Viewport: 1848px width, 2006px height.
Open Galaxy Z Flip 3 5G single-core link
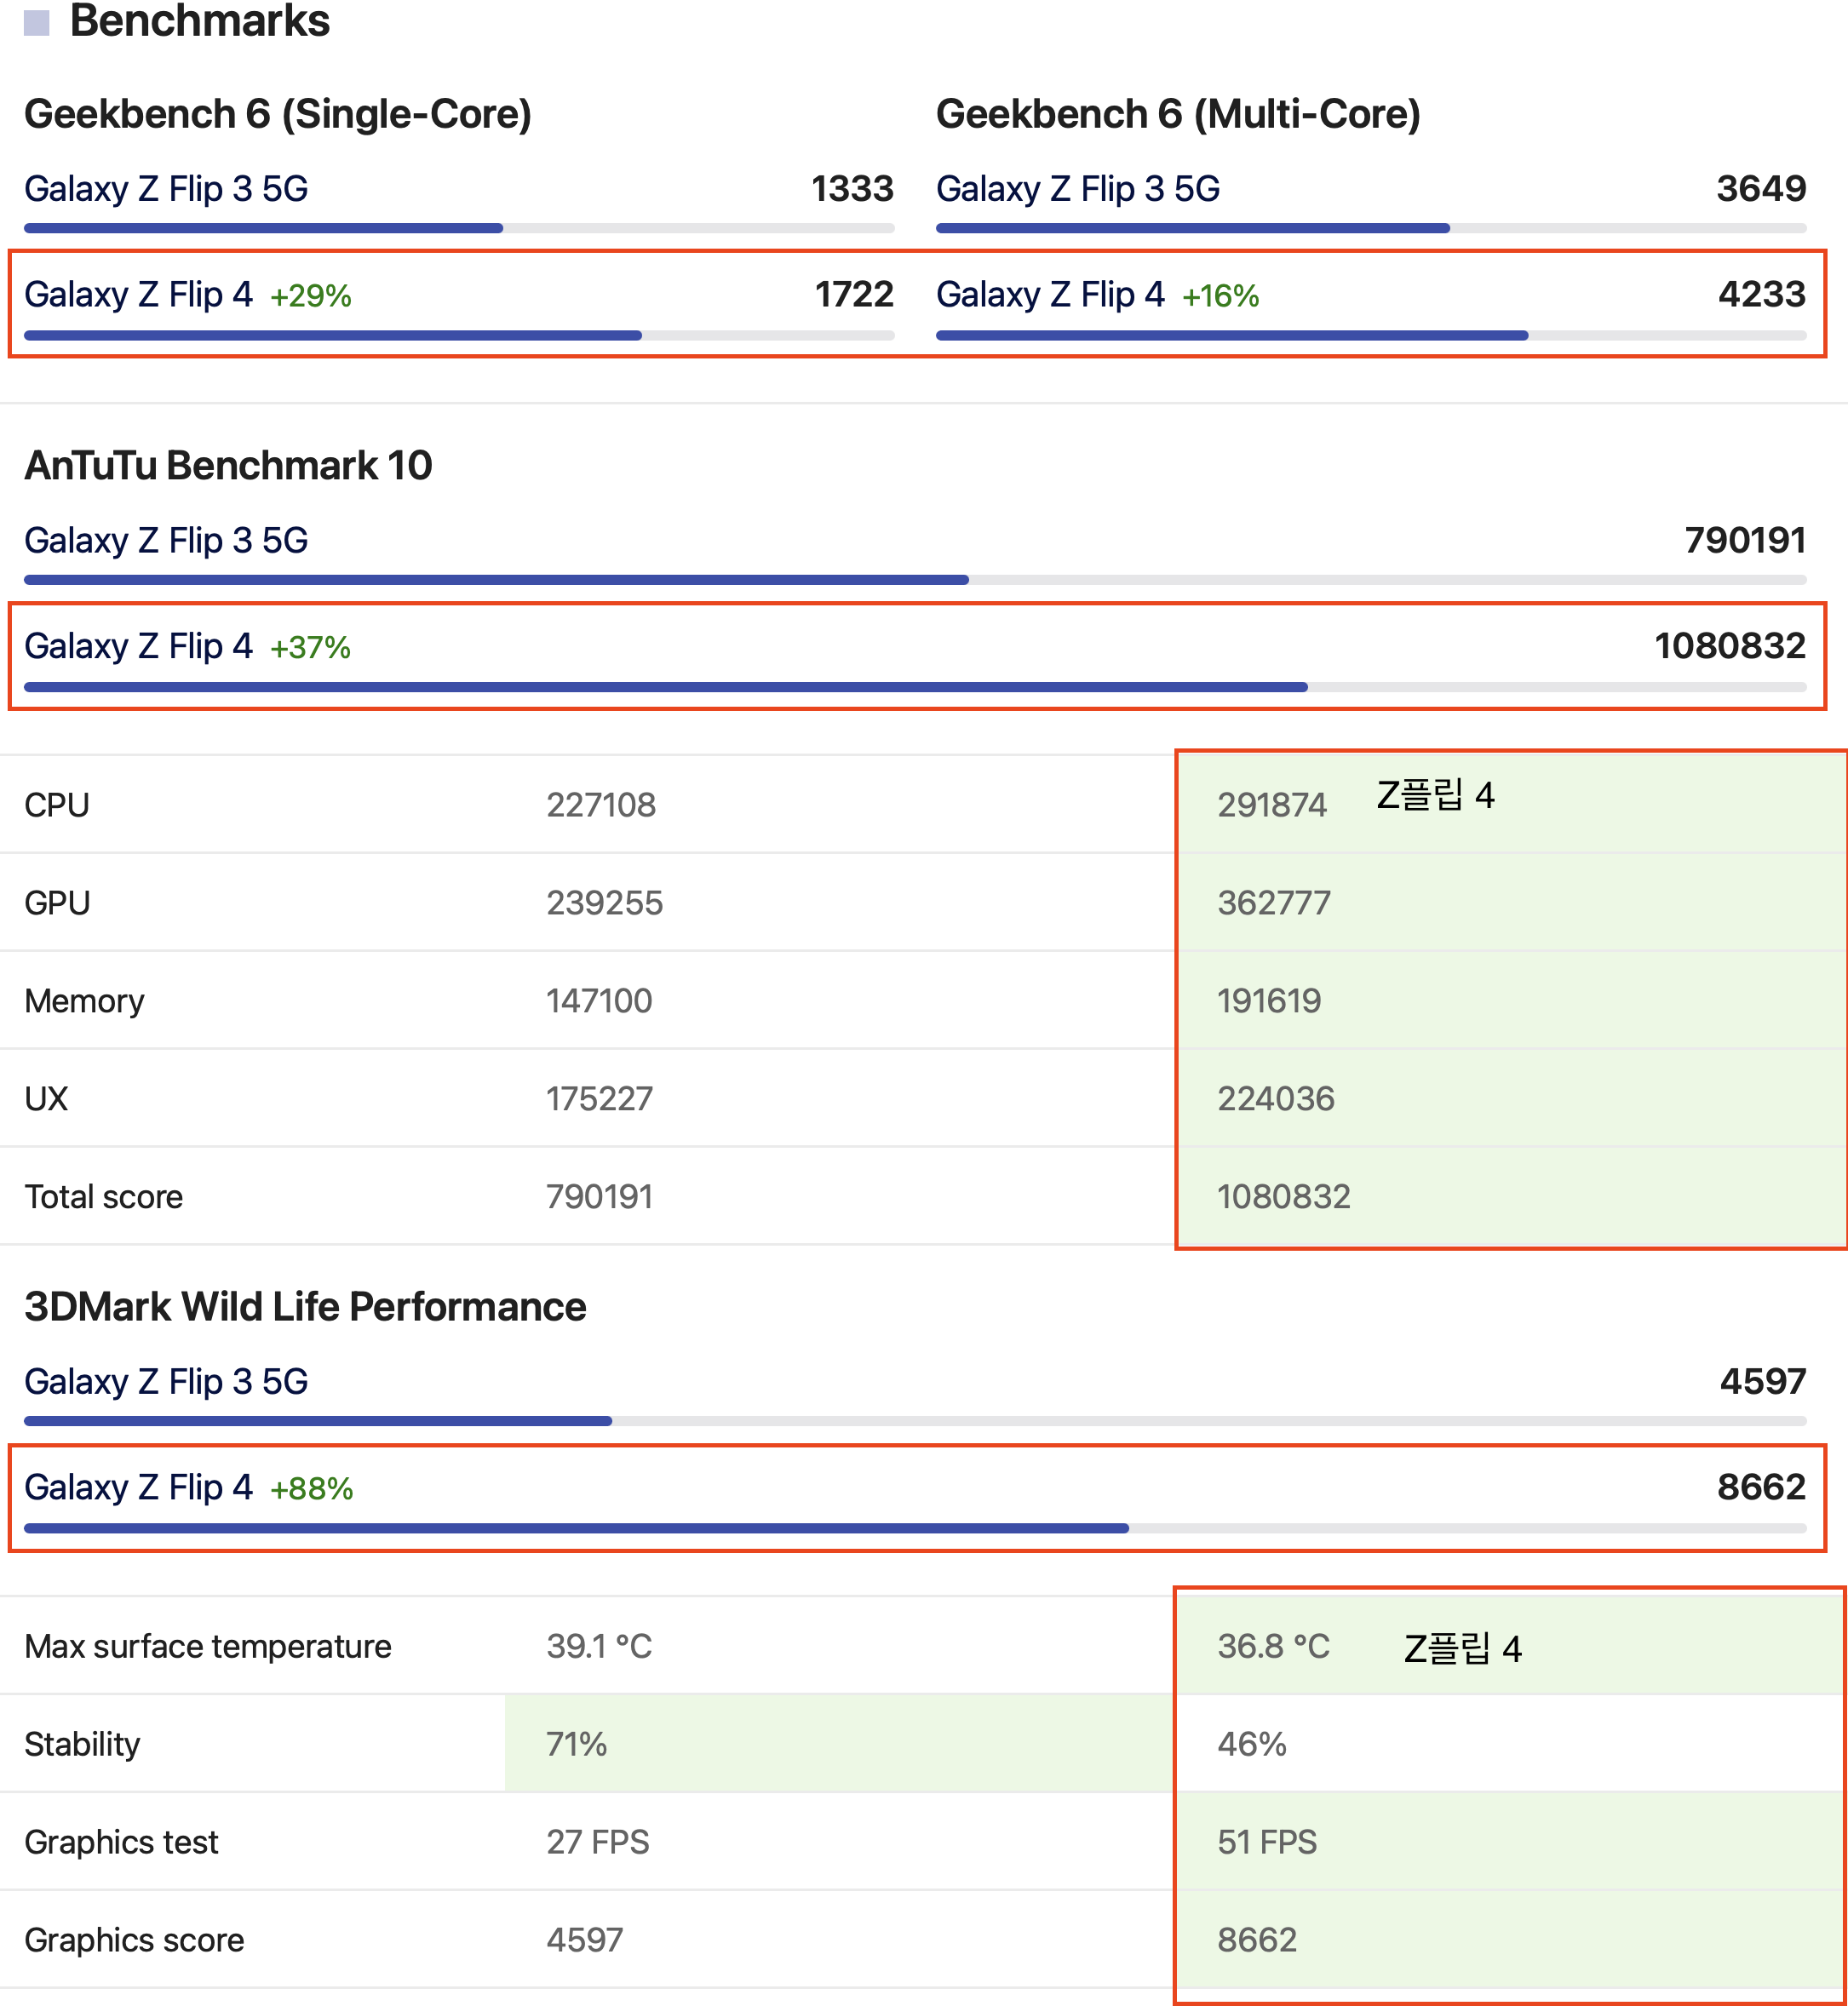pyautogui.click(x=166, y=189)
